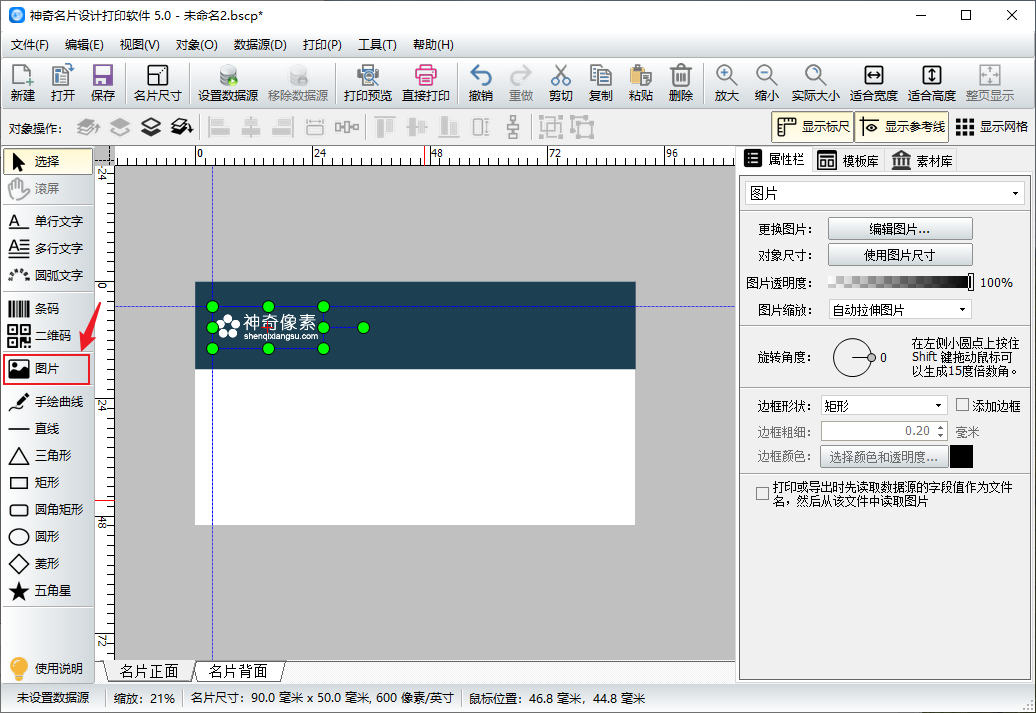This screenshot has width=1036, height=713.
Task: Open the 数据源(D) menu
Action: [x=260, y=45]
